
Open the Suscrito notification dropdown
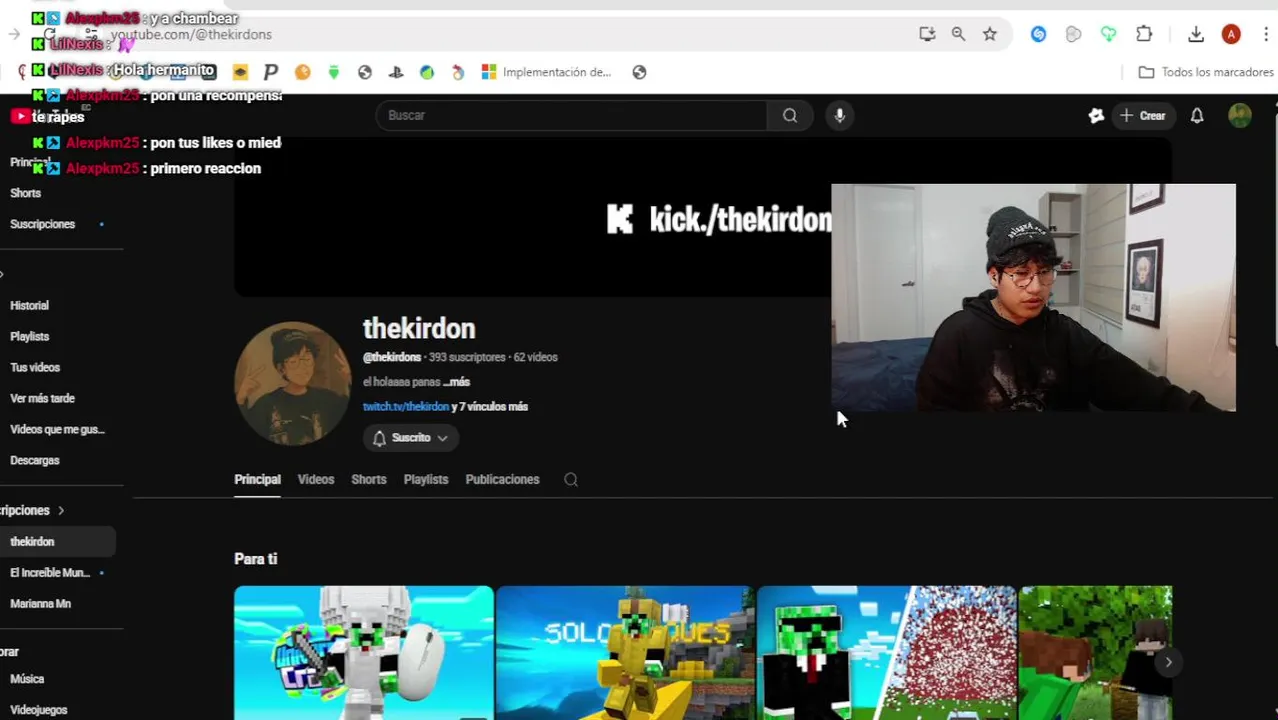pos(411,438)
